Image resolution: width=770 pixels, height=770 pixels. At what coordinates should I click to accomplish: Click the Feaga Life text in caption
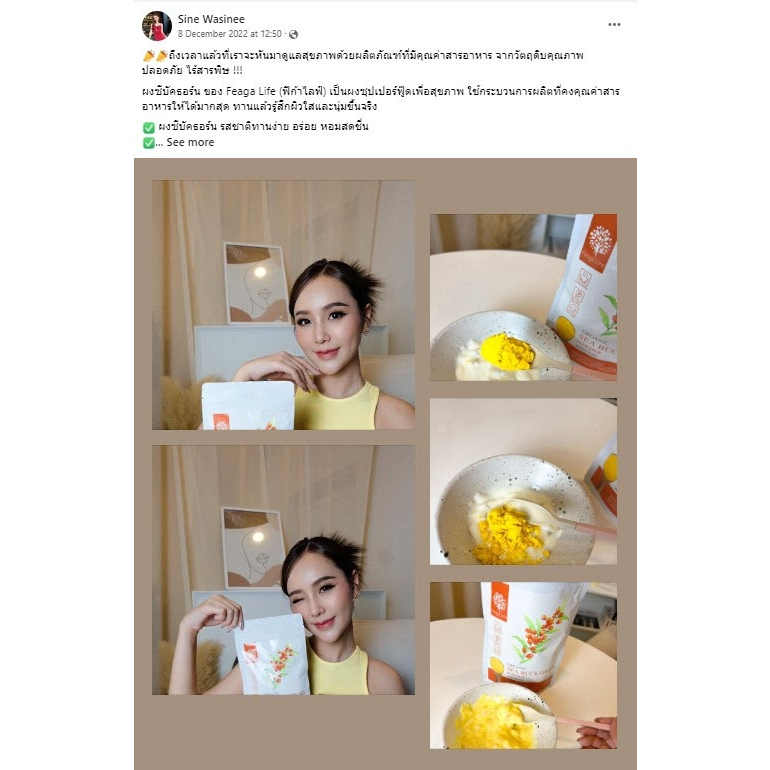251,91
